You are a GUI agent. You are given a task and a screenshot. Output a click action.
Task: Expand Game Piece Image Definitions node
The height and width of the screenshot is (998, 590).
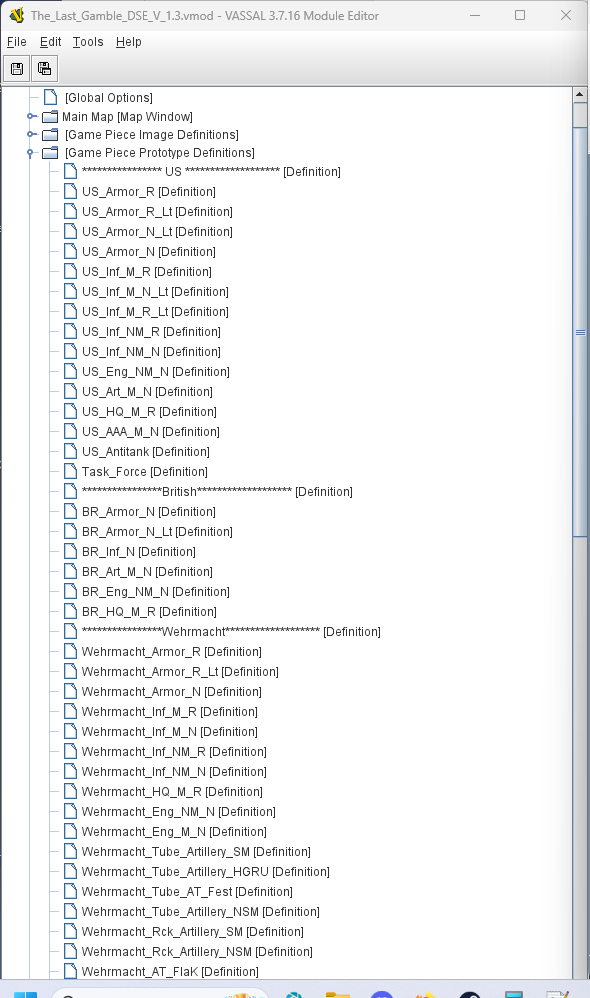click(x=31, y=134)
